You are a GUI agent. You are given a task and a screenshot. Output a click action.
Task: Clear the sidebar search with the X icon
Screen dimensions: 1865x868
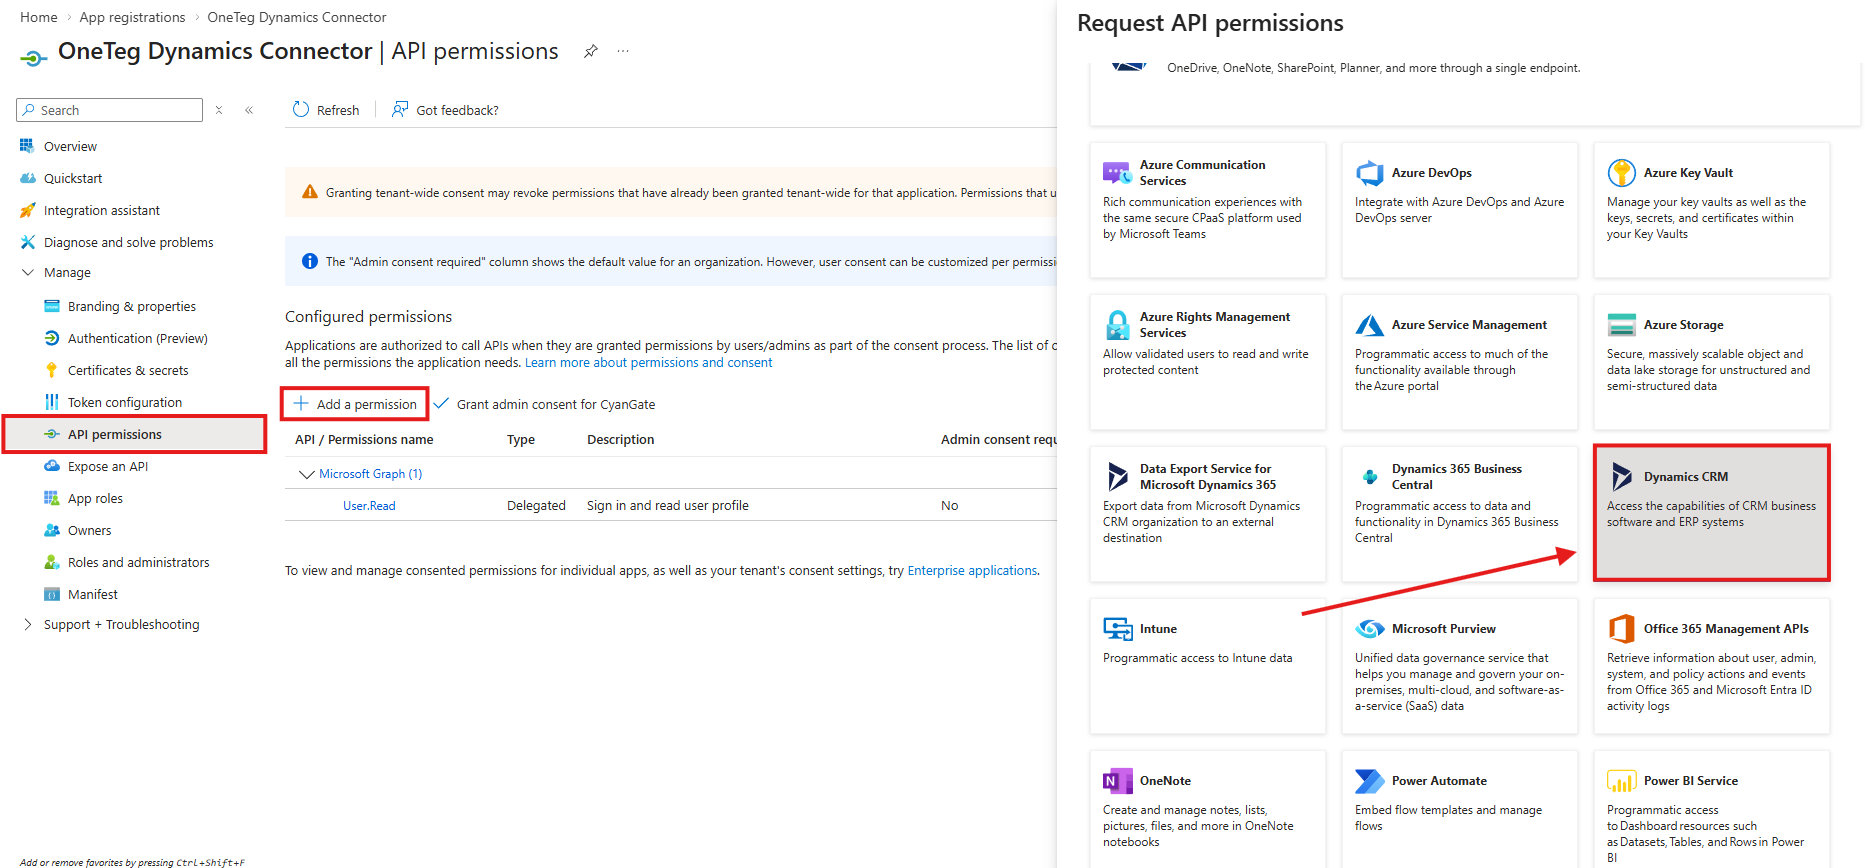pyautogui.click(x=219, y=110)
